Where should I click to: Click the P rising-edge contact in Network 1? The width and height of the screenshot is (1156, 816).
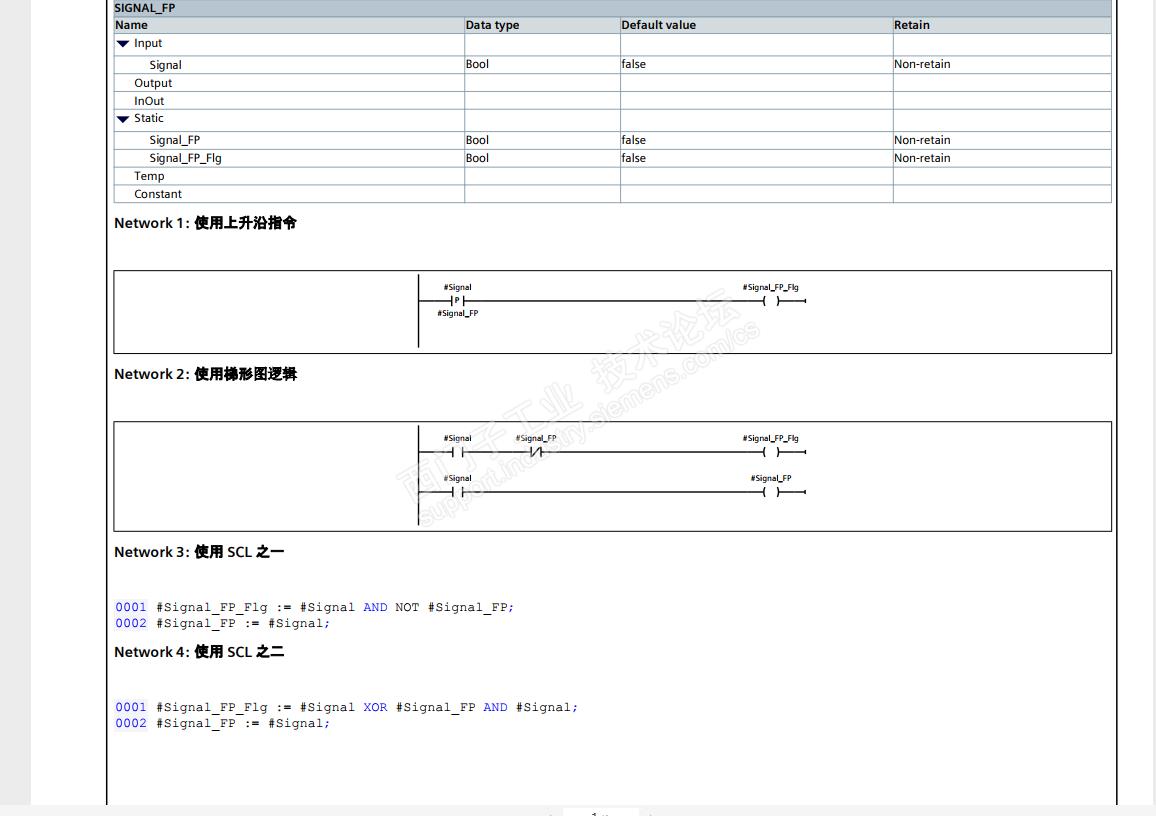pyautogui.click(x=457, y=301)
